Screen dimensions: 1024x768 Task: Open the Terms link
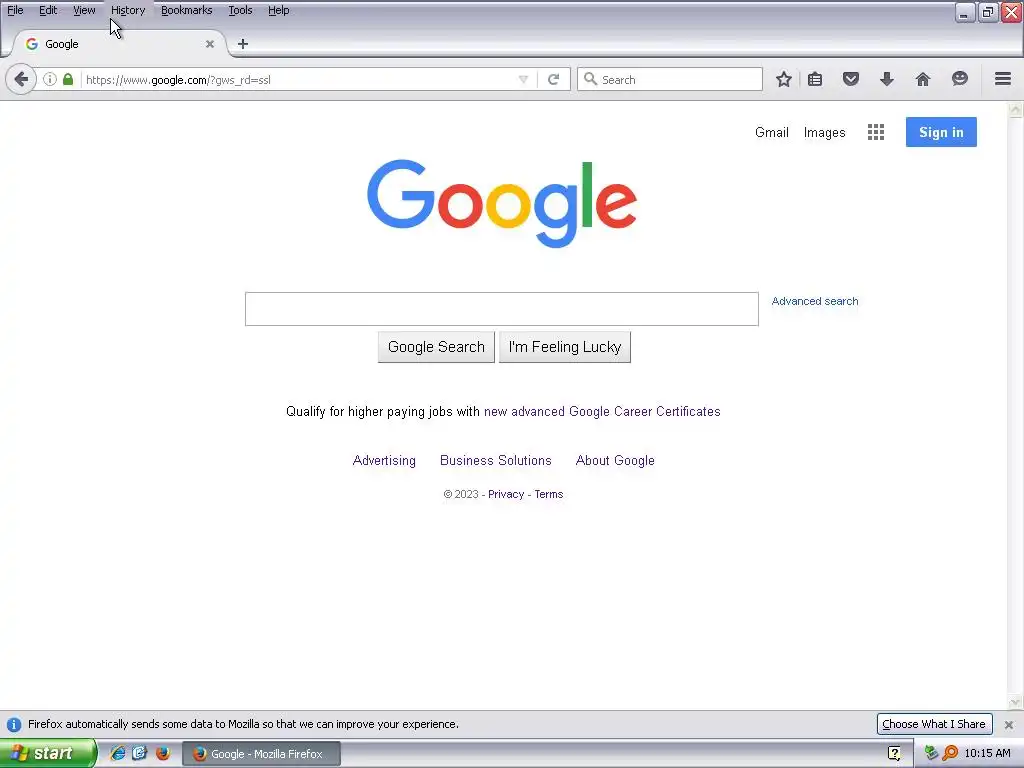coord(549,494)
